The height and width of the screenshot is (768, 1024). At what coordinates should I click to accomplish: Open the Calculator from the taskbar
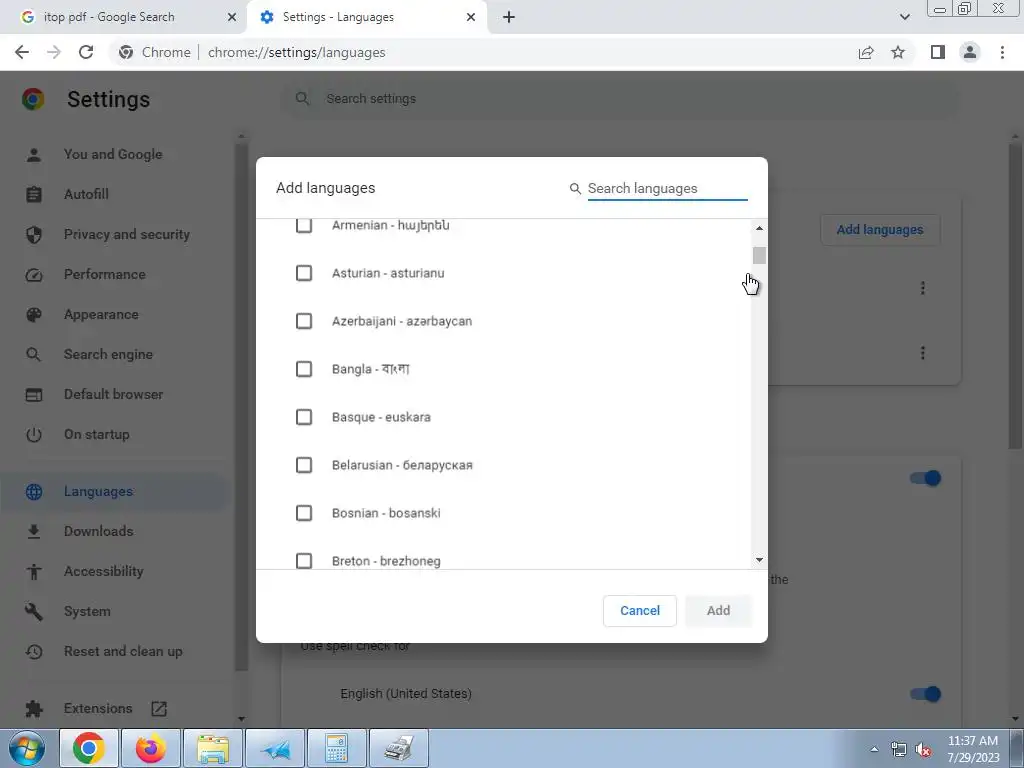(337, 748)
